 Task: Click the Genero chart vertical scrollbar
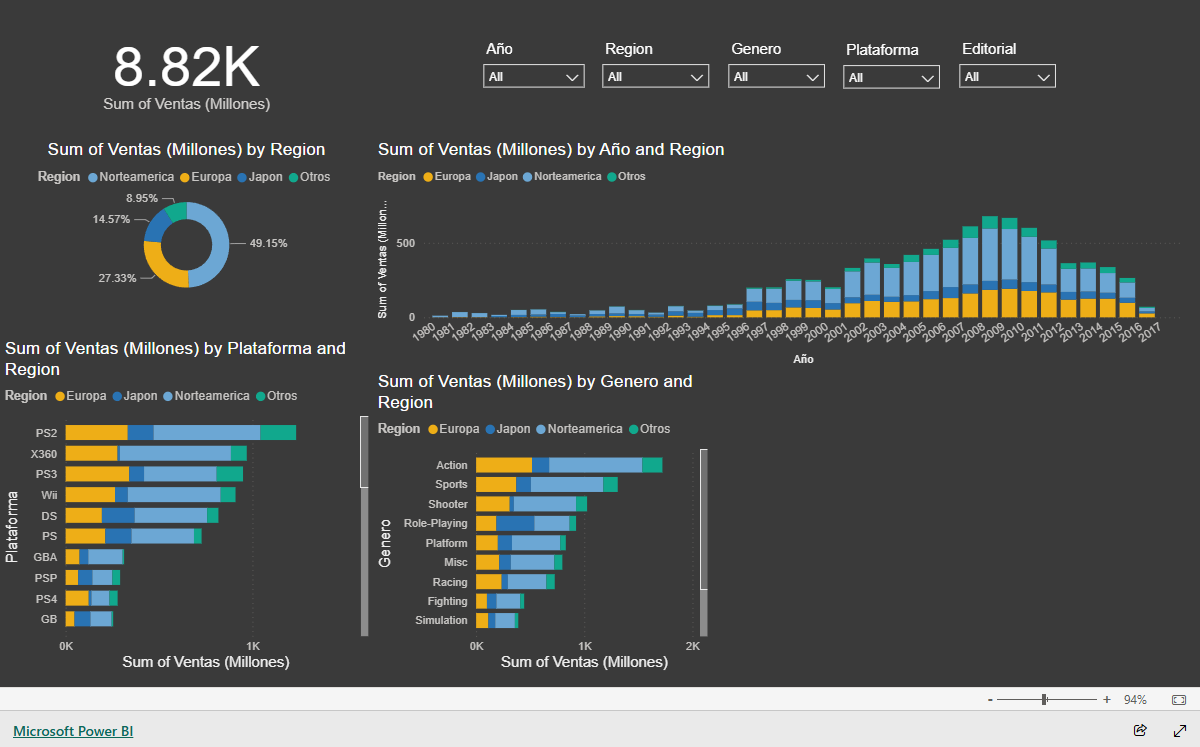click(704, 543)
